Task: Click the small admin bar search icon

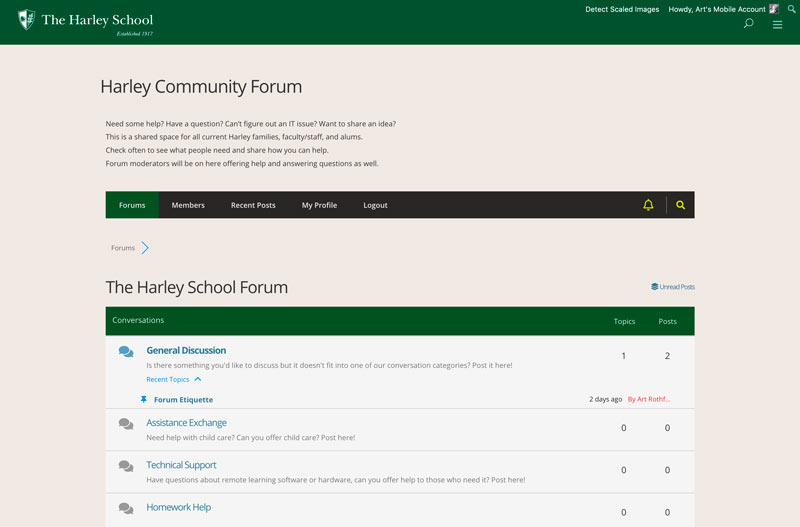Action: [x=791, y=9]
